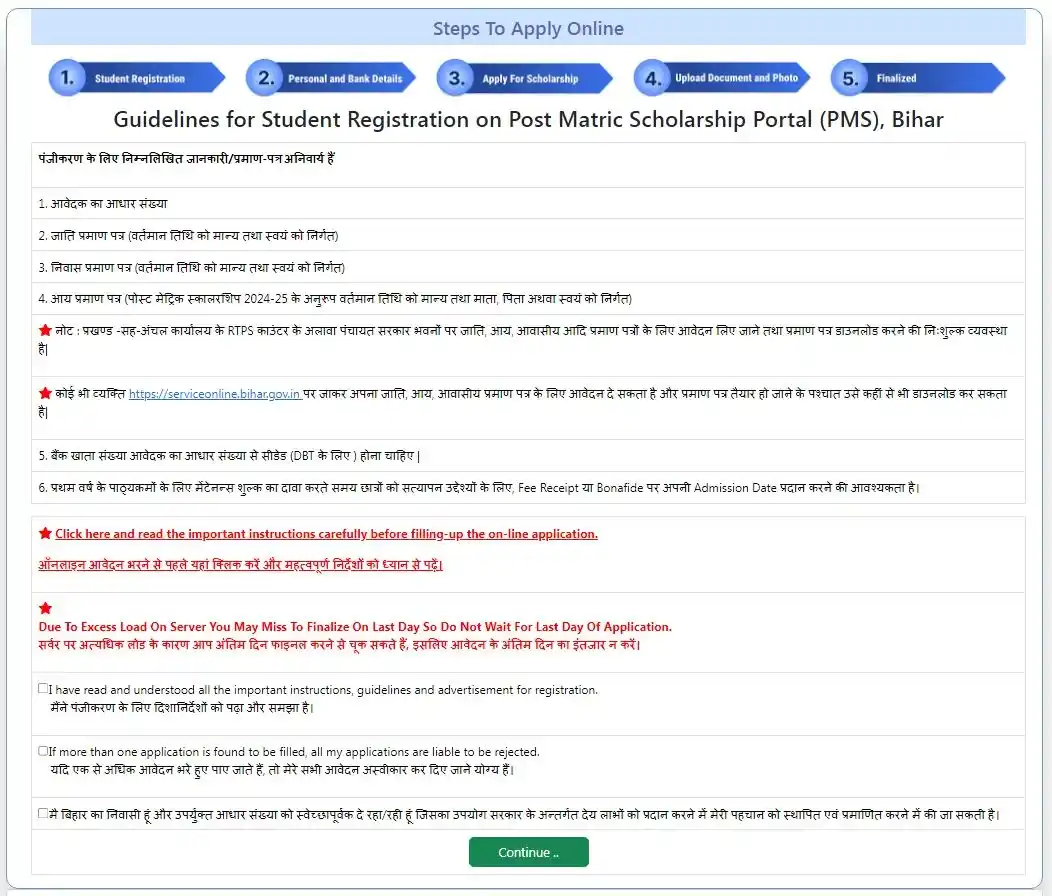
Task: Click the number 5 step circle
Action: (848, 78)
